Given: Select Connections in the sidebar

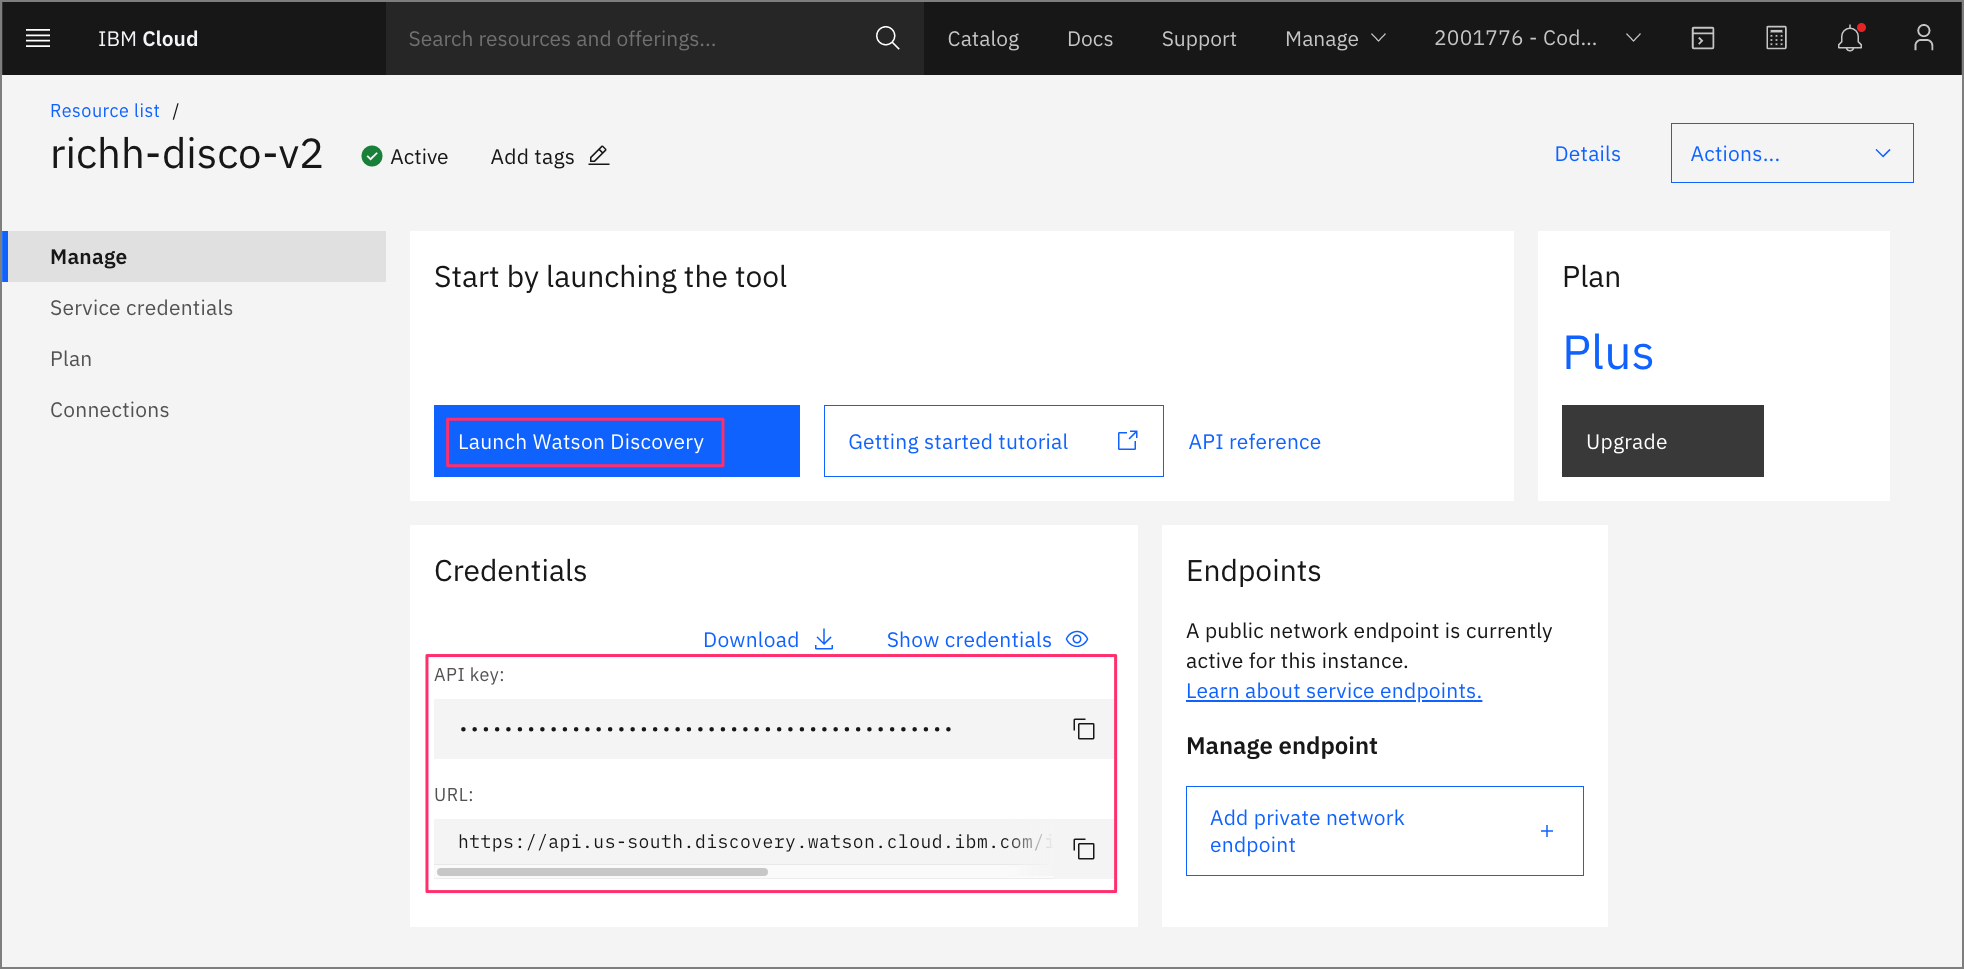Looking at the screenshot, I should [x=110, y=410].
